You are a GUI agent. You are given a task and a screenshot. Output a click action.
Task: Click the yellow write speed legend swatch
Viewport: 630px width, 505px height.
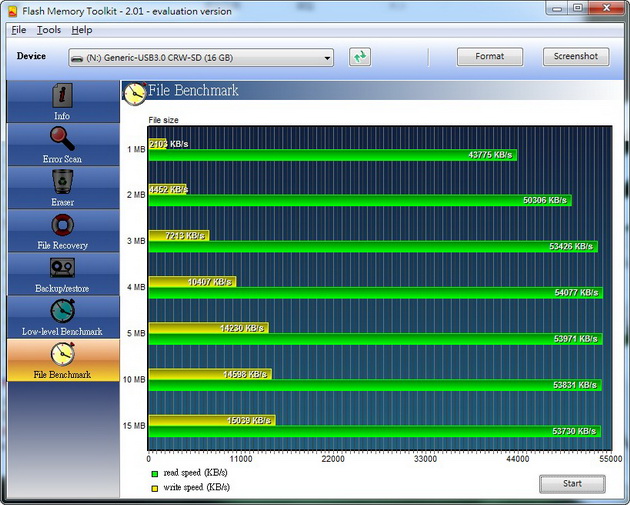coord(154,487)
